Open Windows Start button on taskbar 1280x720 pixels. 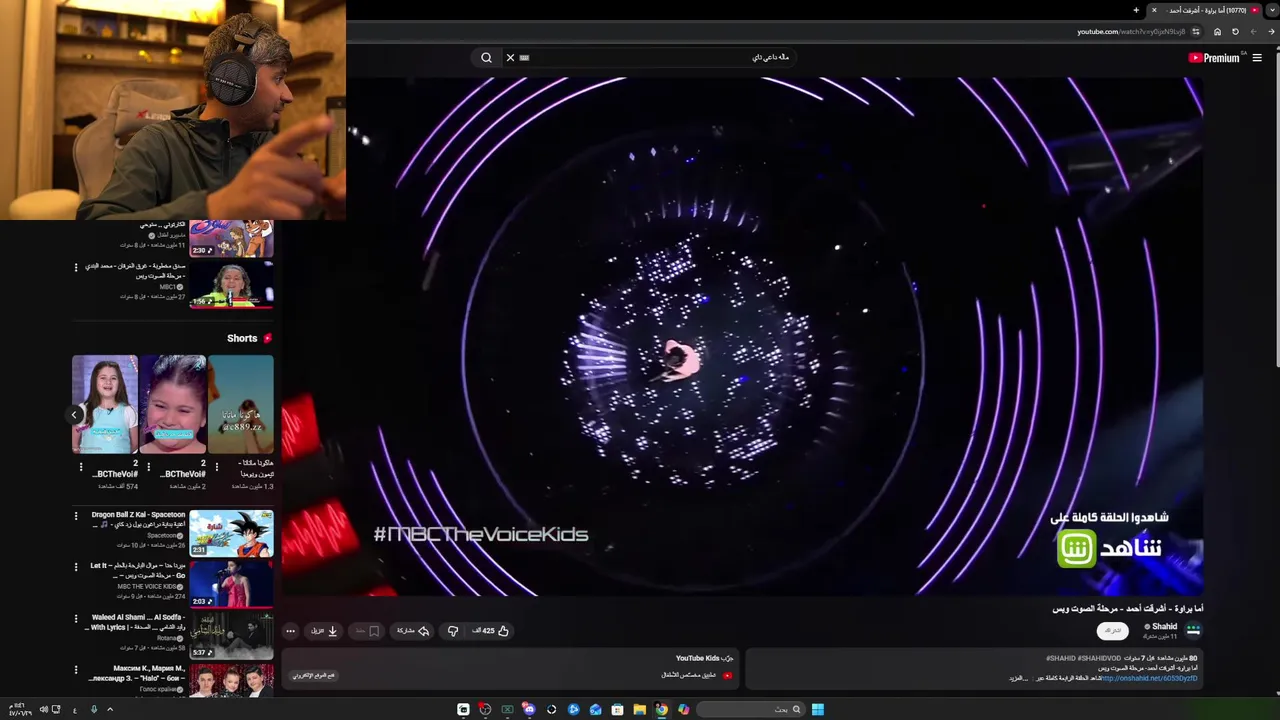817,709
